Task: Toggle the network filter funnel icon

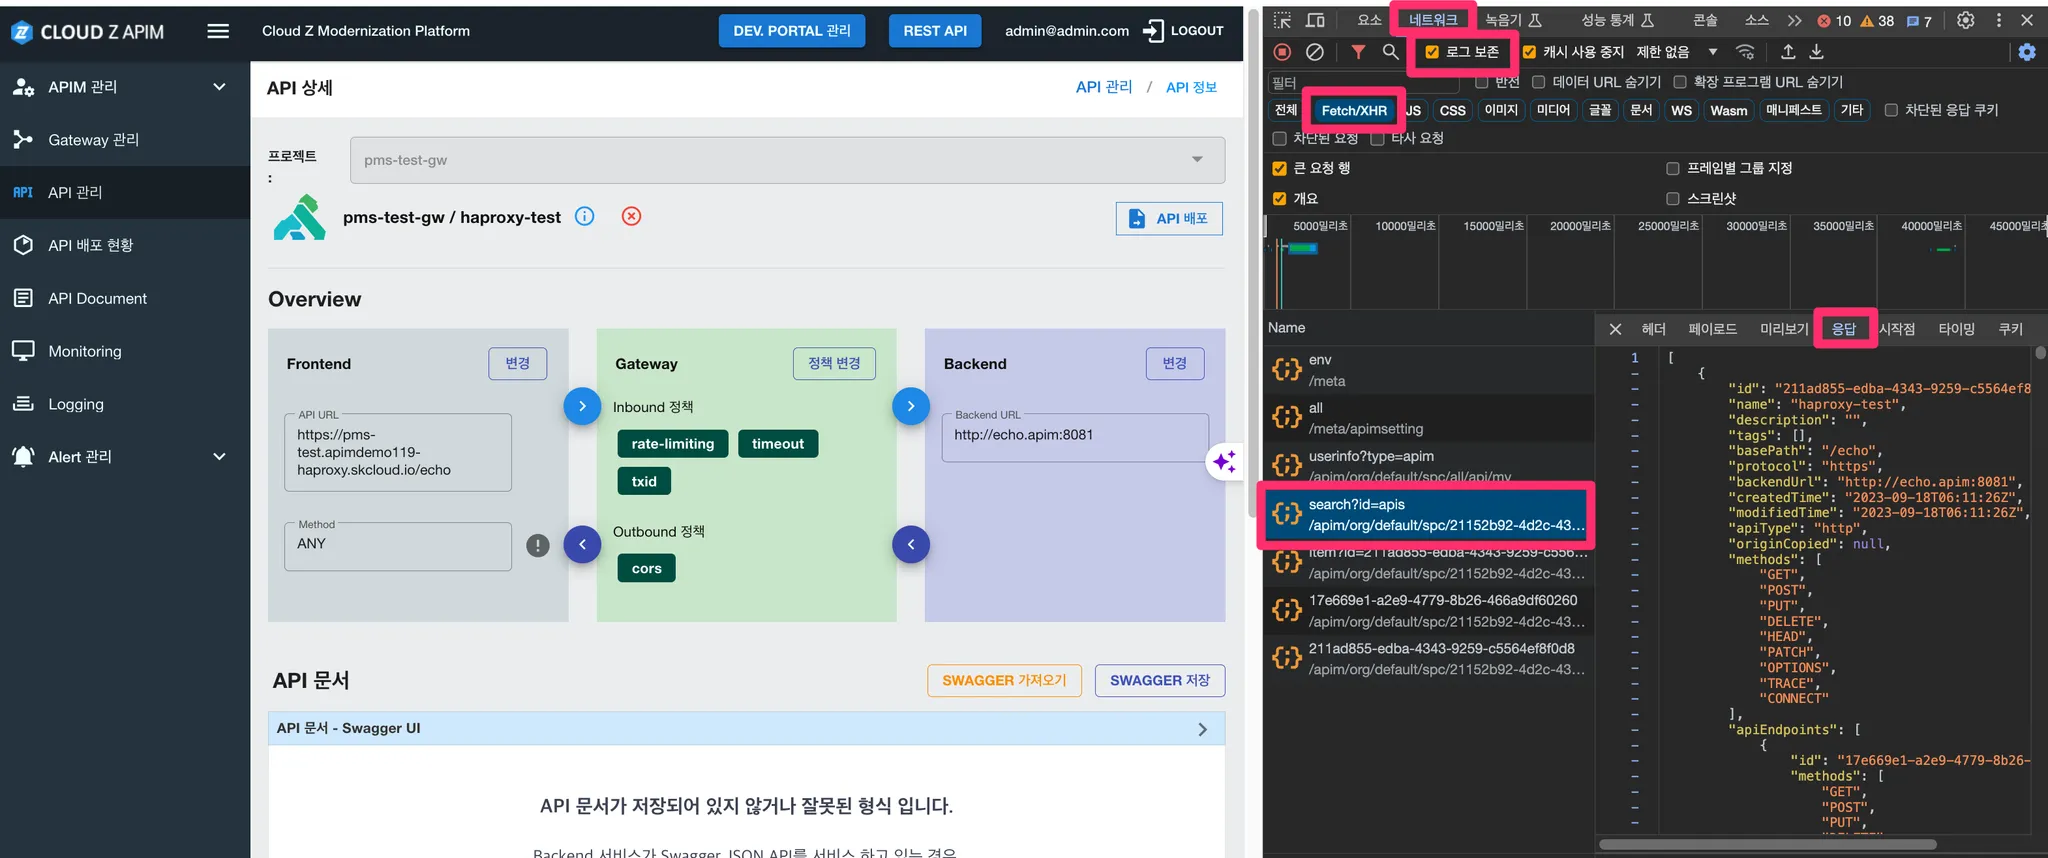Action: [1358, 52]
